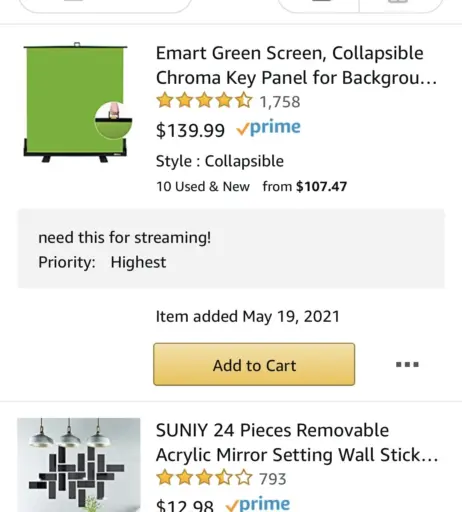
Task: Open the Emart Green Screen product title
Action: click(x=296, y=65)
